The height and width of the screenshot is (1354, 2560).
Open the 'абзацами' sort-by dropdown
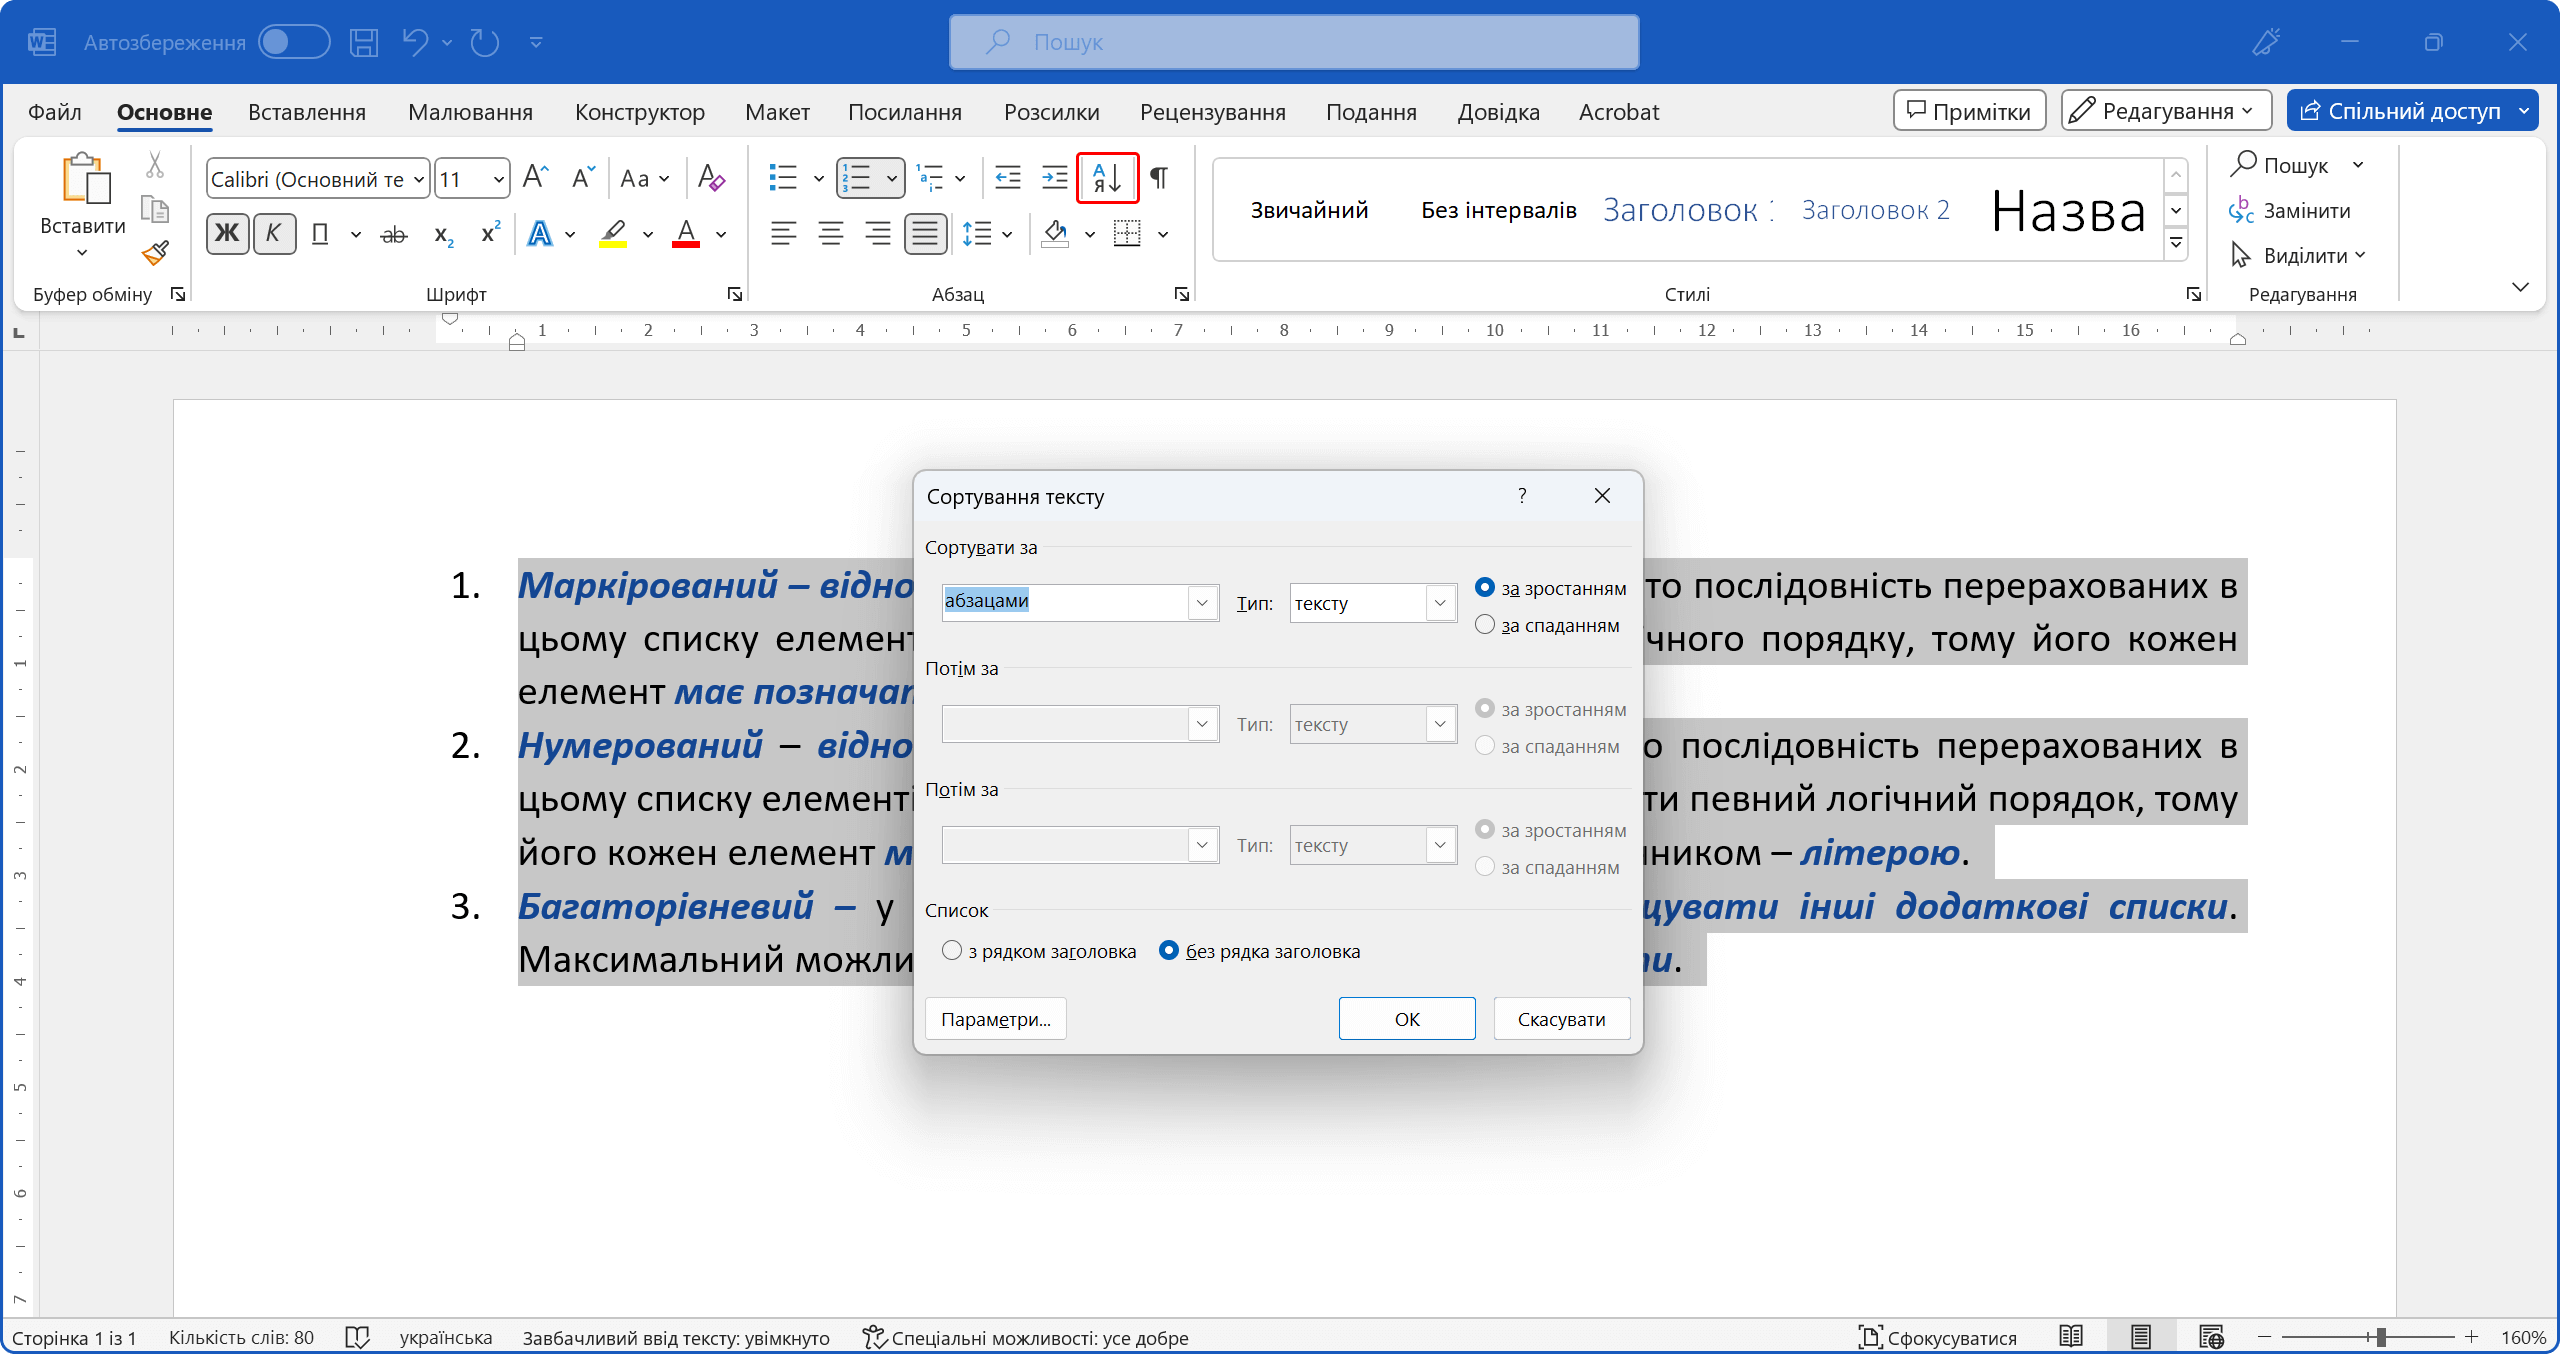tap(1202, 602)
